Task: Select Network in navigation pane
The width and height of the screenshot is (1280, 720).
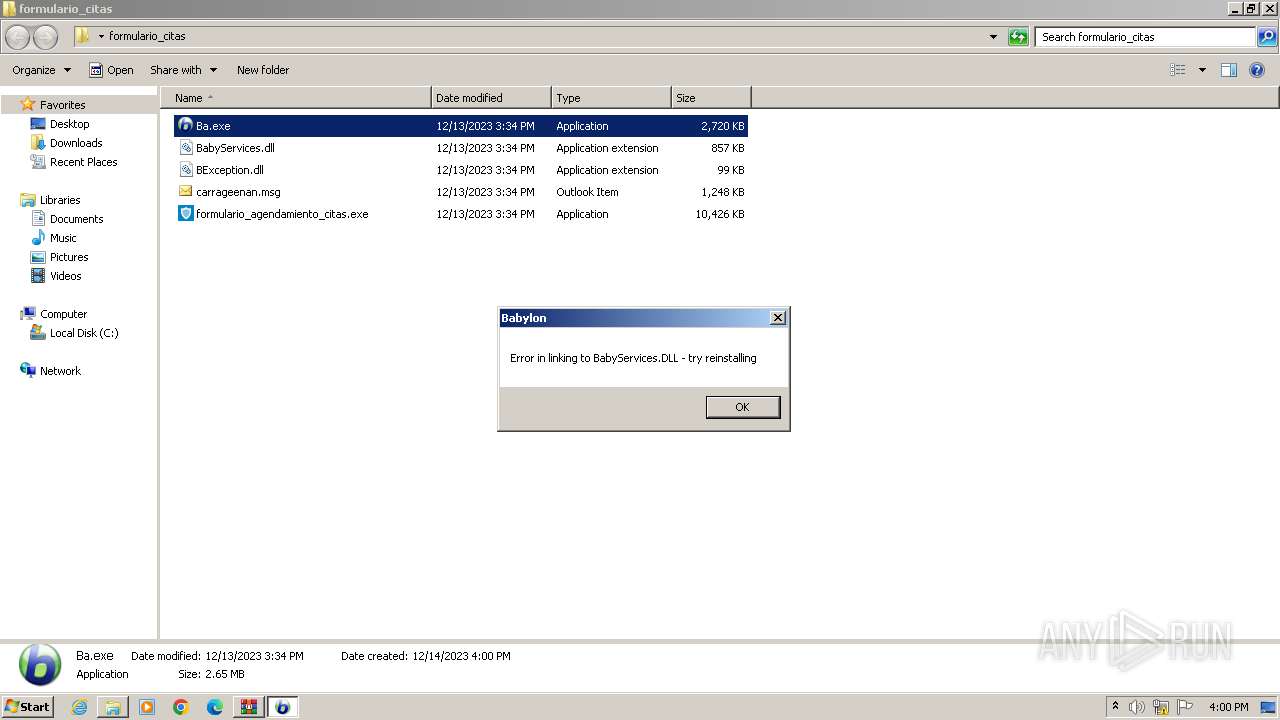Action: click(x=60, y=371)
